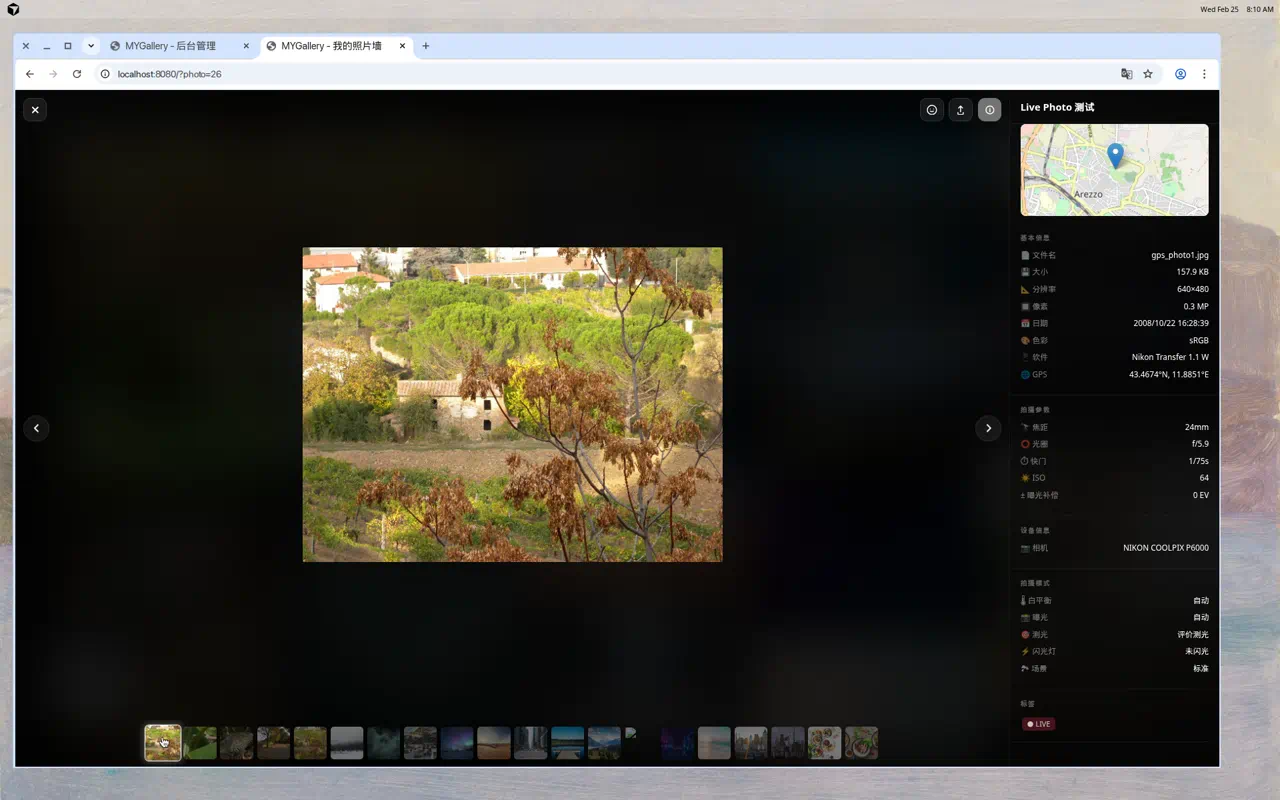This screenshot has height=800, width=1280.
Task: Click the share/upload icon
Action: [x=960, y=110]
